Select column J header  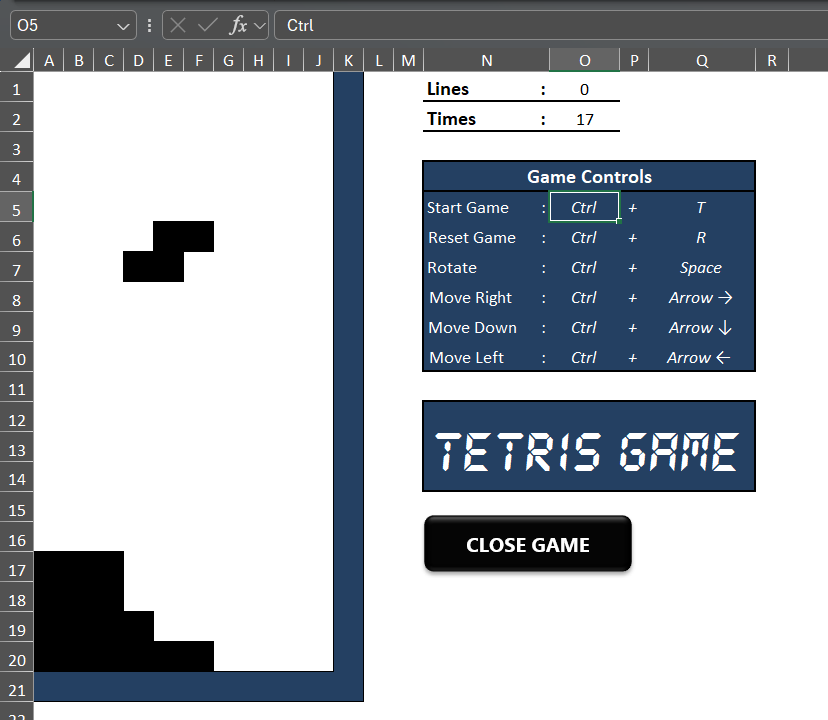pyautogui.click(x=318, y=61)
